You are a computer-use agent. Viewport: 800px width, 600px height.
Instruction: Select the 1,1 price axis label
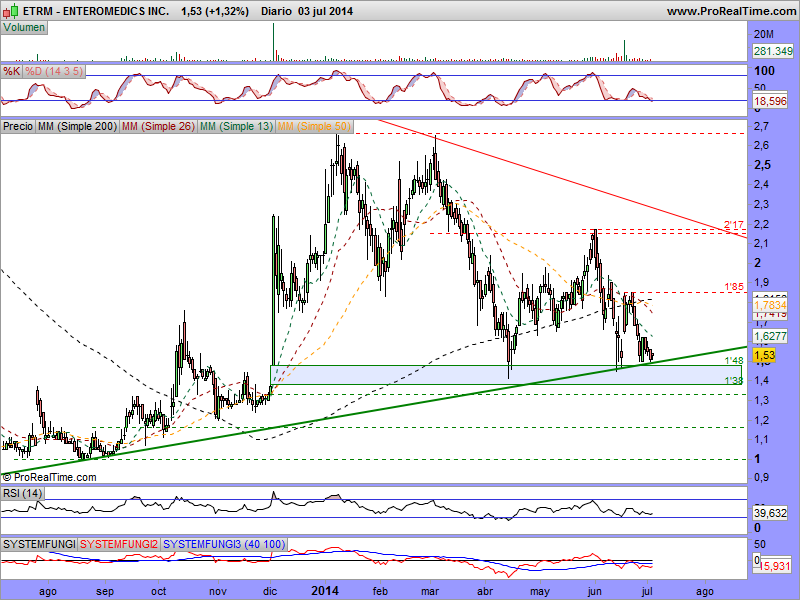(761, 439)
